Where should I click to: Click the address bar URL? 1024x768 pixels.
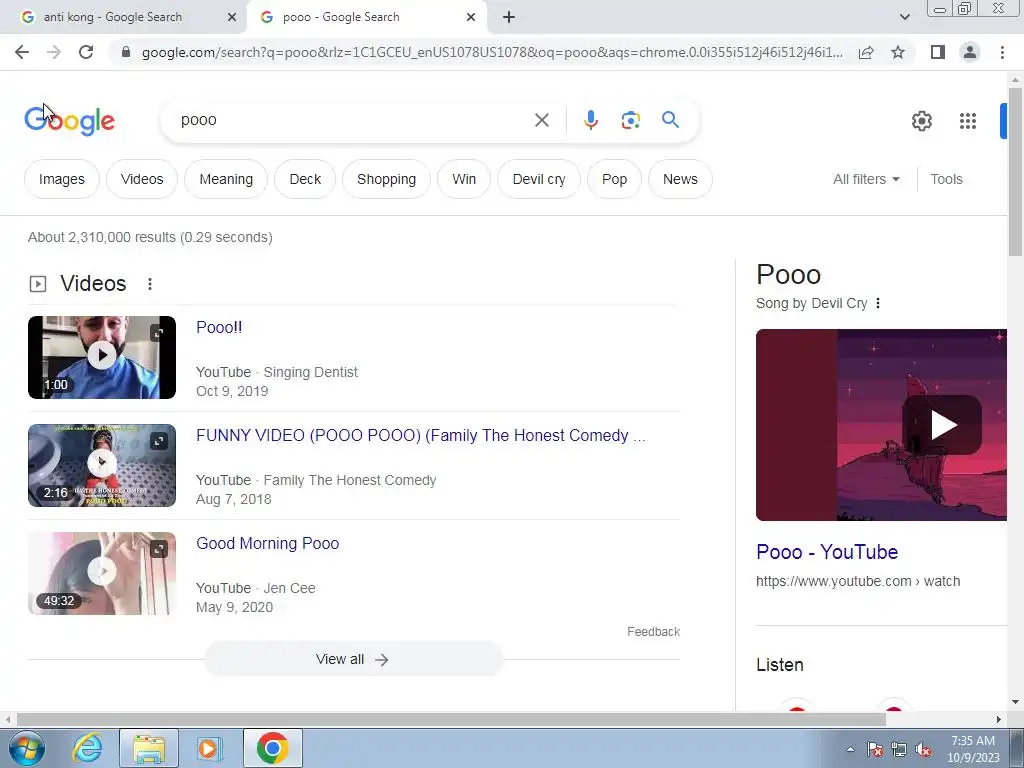(492, 52)
